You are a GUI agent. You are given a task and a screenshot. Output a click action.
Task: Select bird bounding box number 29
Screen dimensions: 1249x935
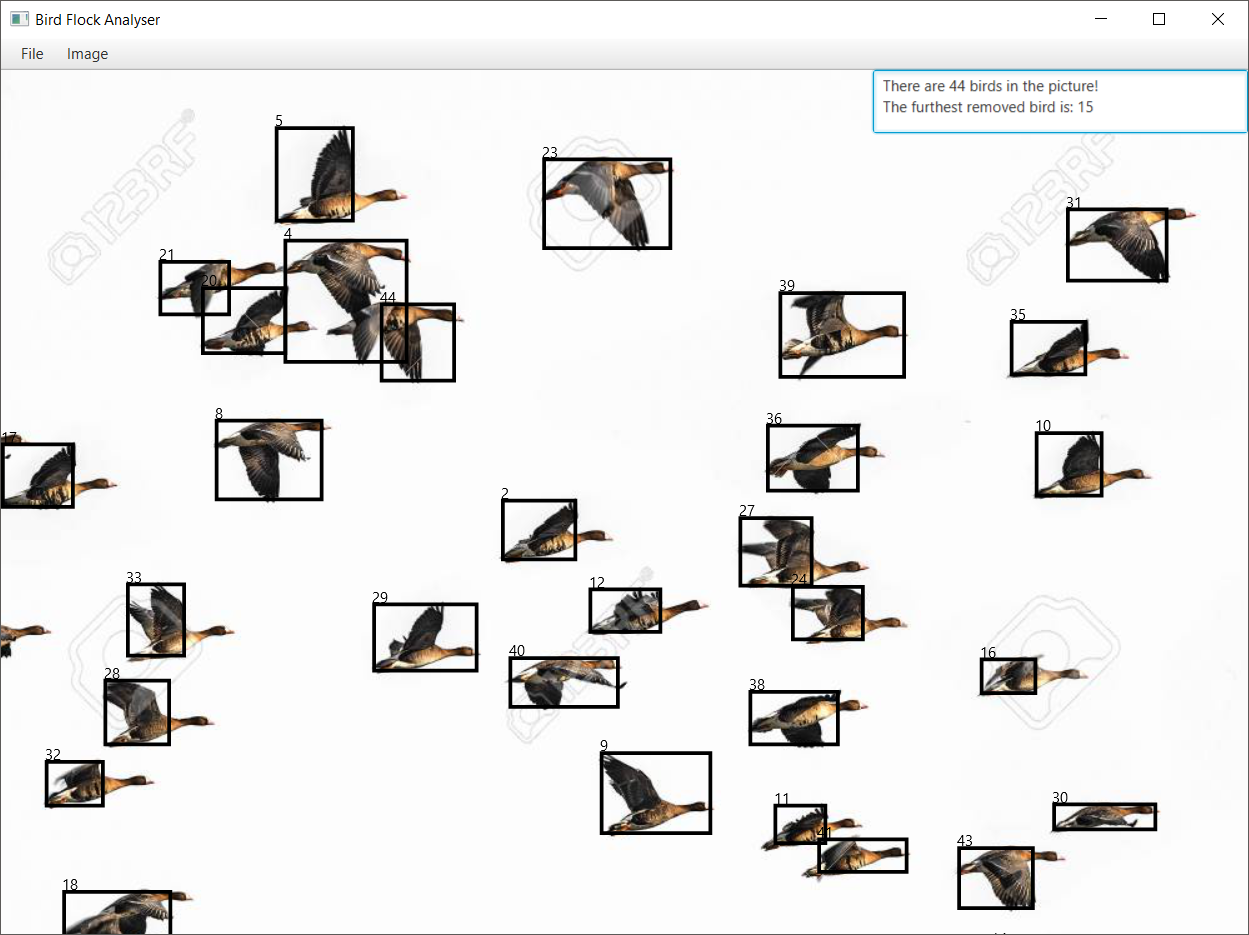coord(424,636)
